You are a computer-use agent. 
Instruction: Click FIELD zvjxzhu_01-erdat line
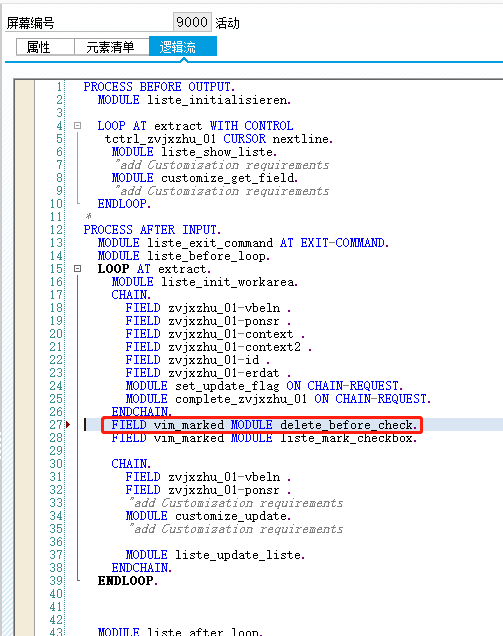click(208, 373)
